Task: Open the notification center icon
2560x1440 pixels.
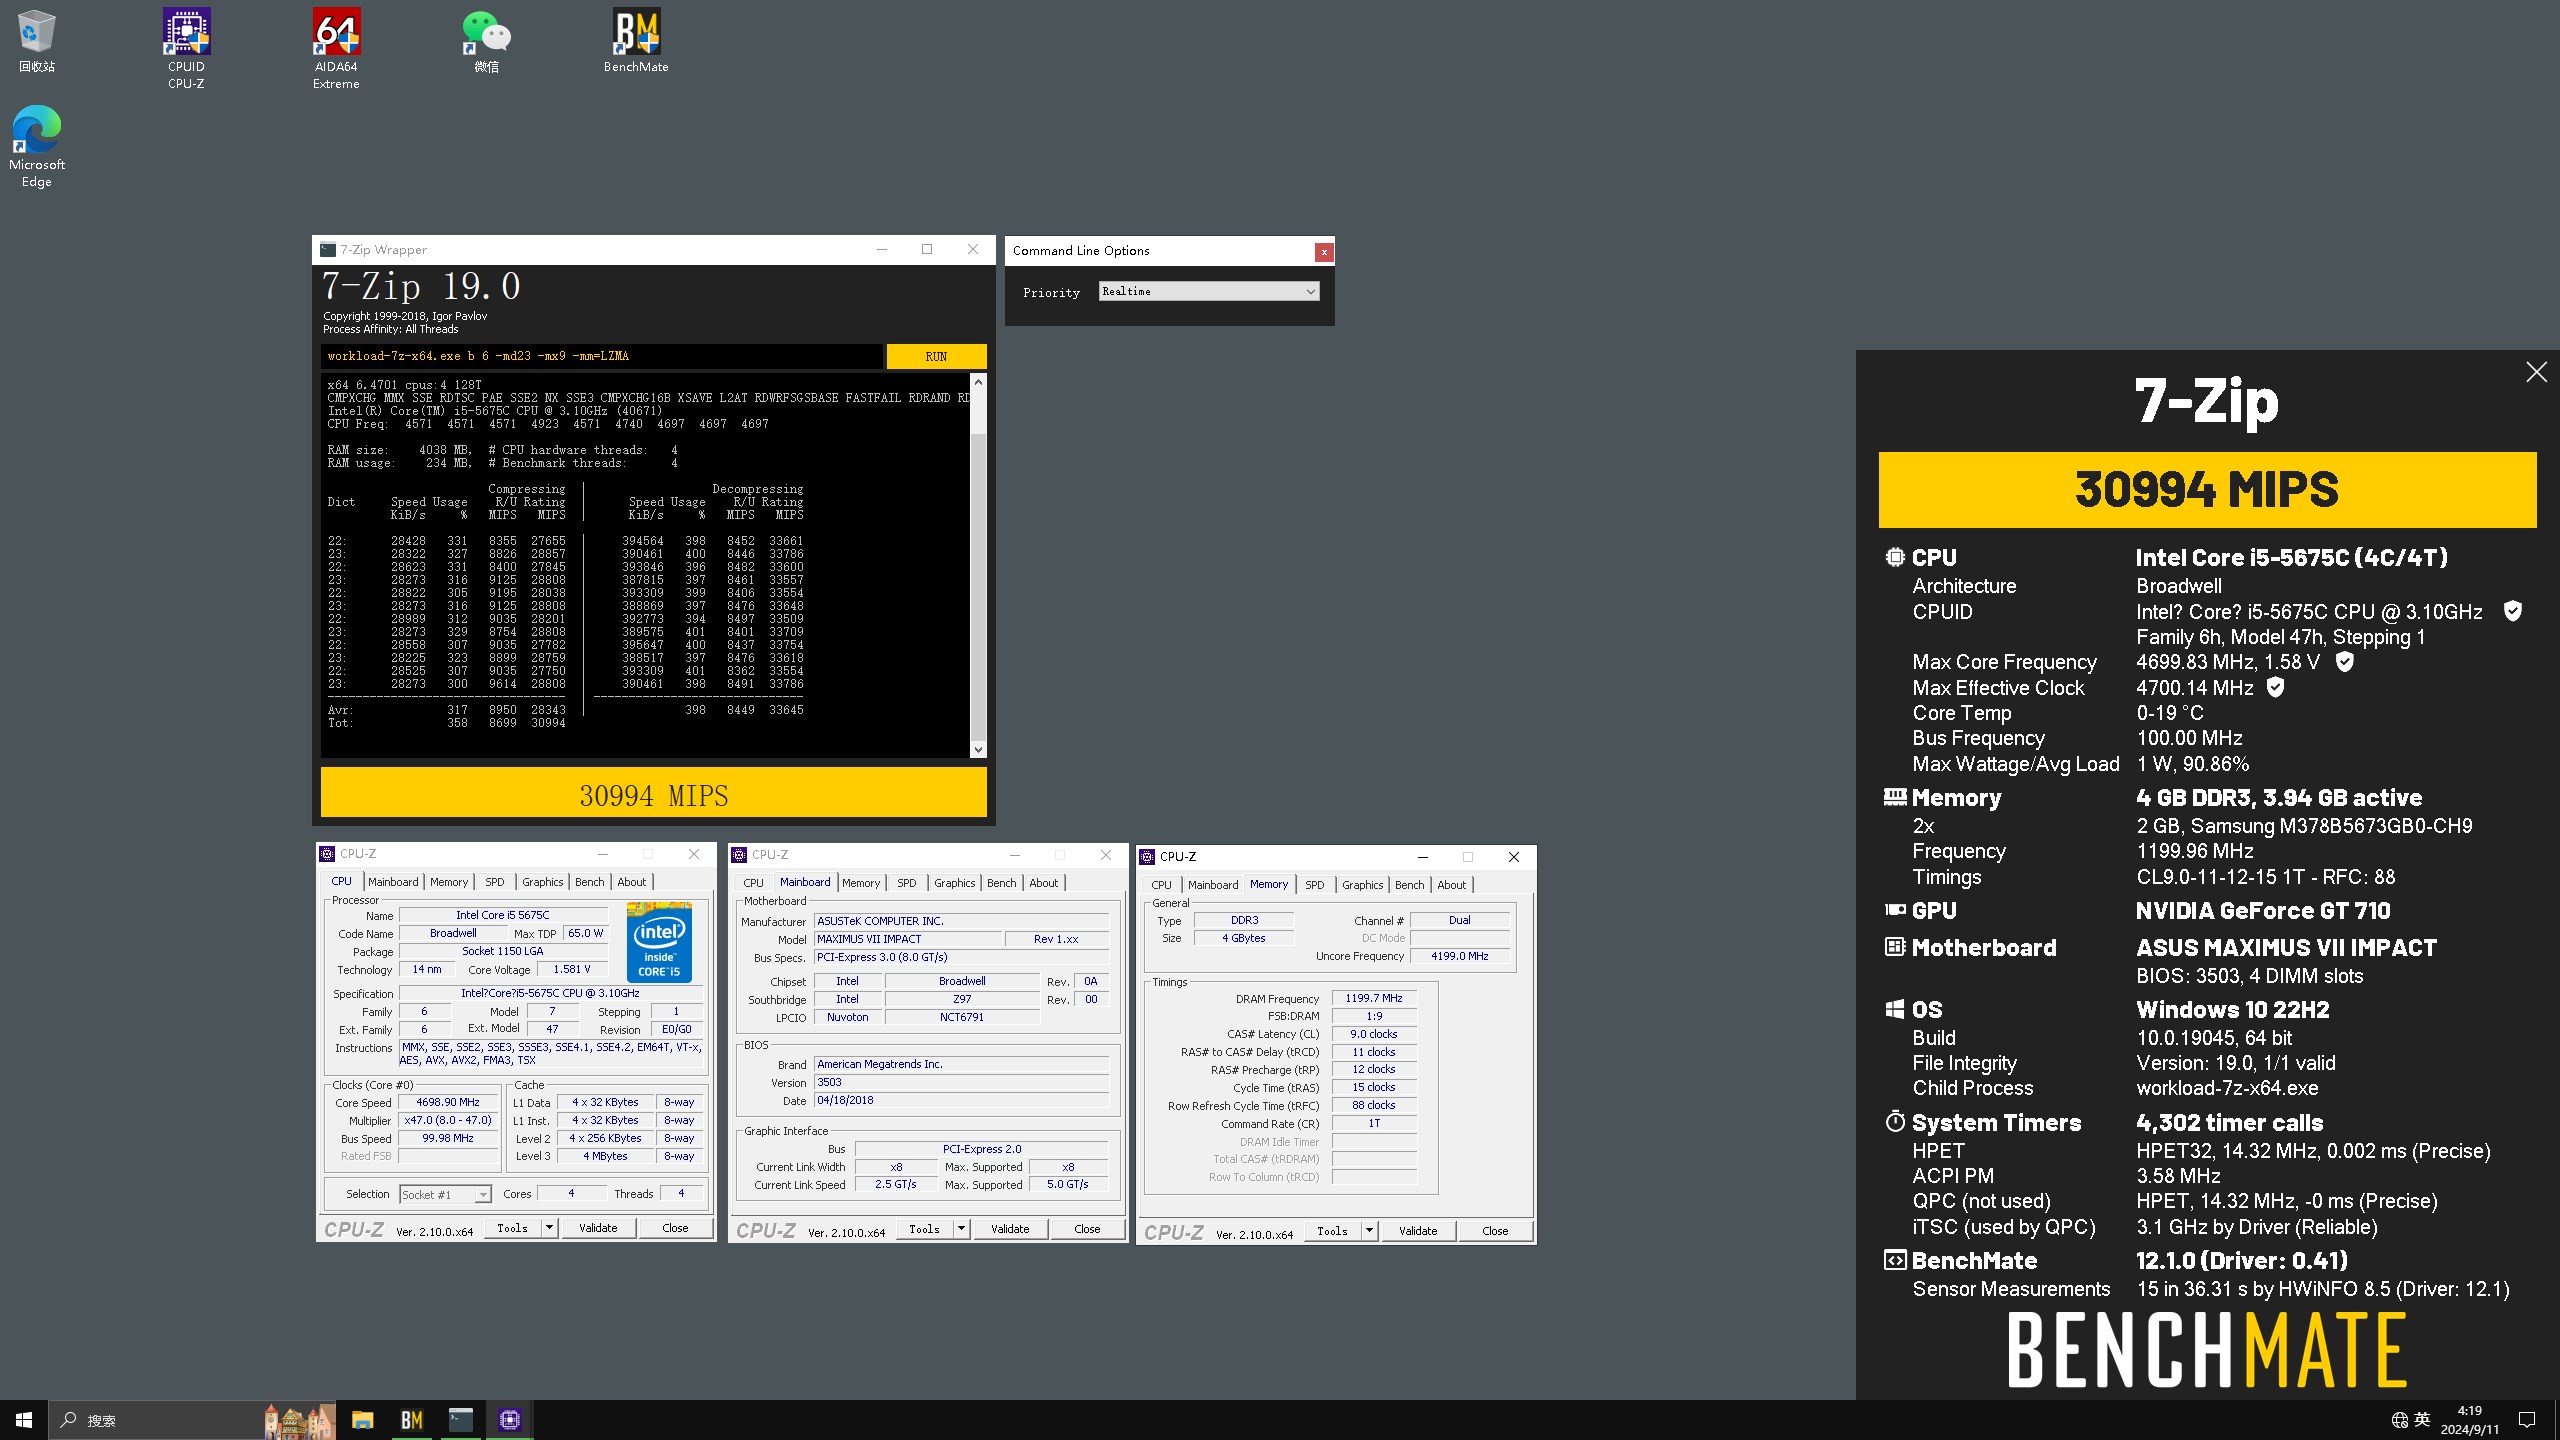Action: pyautogui.click(x=2527, y=1420)
